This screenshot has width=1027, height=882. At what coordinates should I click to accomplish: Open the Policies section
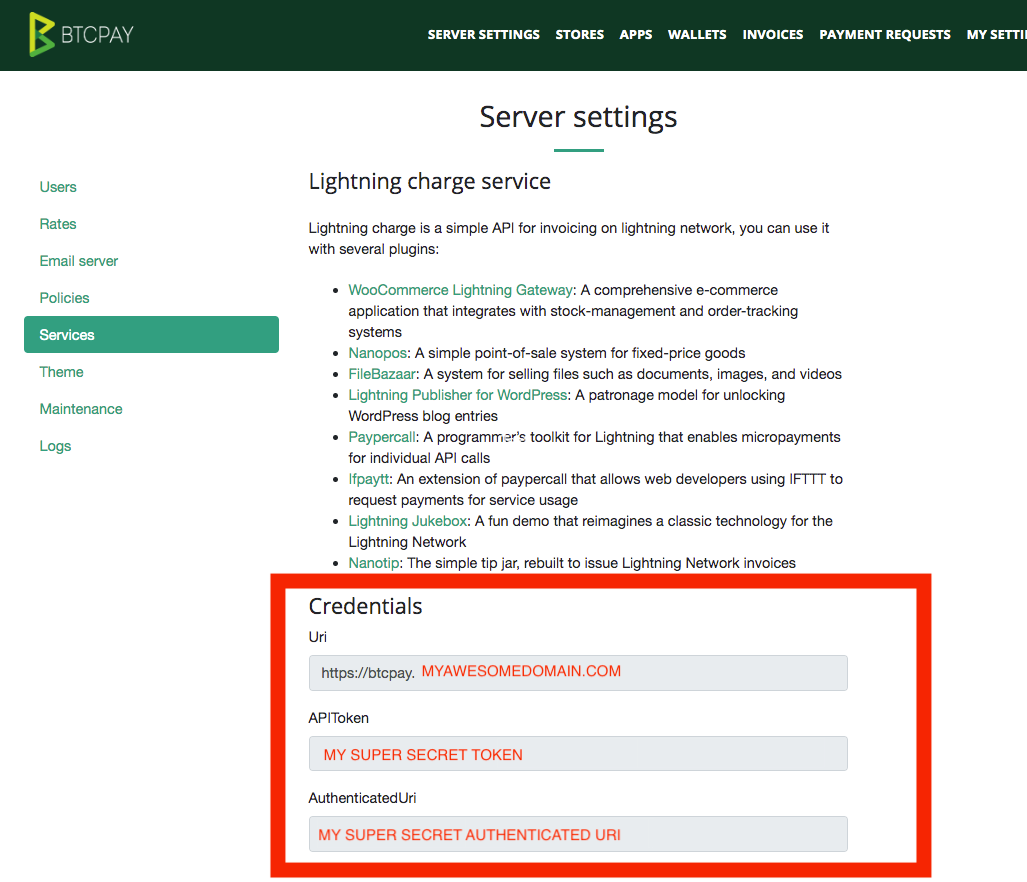(64, 298)
